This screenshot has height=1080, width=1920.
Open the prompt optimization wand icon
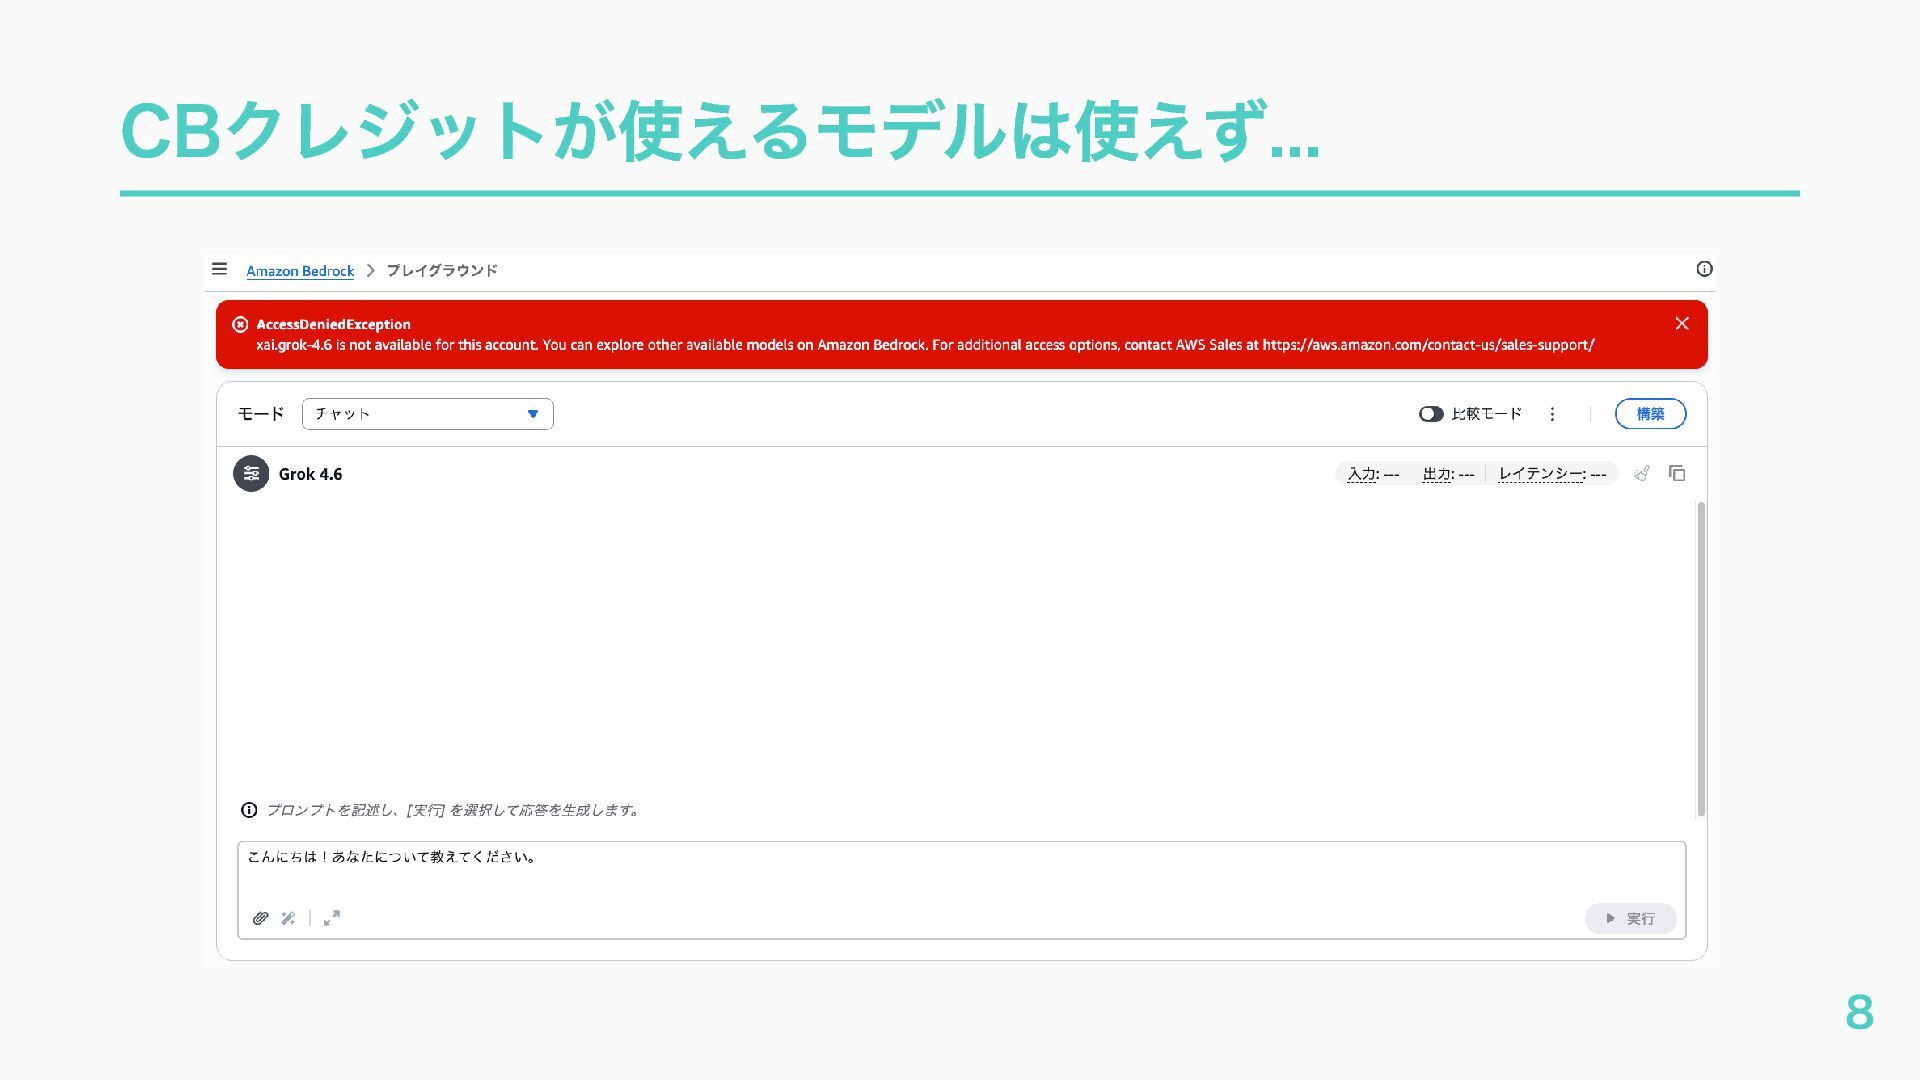288,918
